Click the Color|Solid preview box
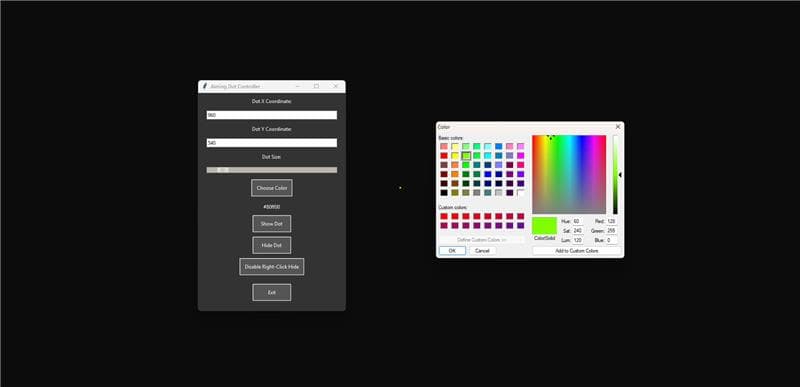This screenshot has height=387, width=800. (544, 225)
